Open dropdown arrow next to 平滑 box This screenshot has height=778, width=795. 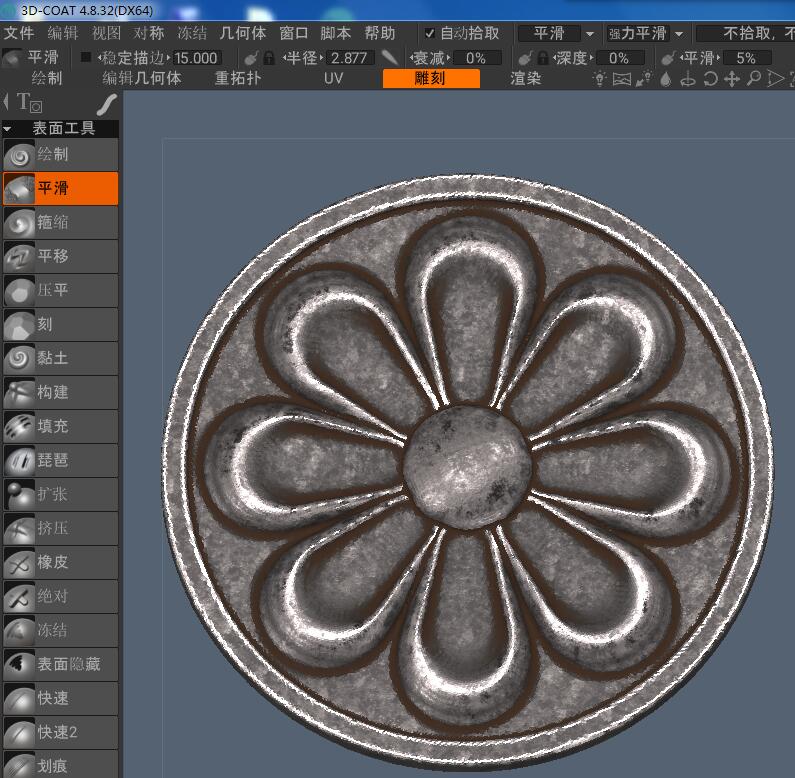tap(590, 34)
